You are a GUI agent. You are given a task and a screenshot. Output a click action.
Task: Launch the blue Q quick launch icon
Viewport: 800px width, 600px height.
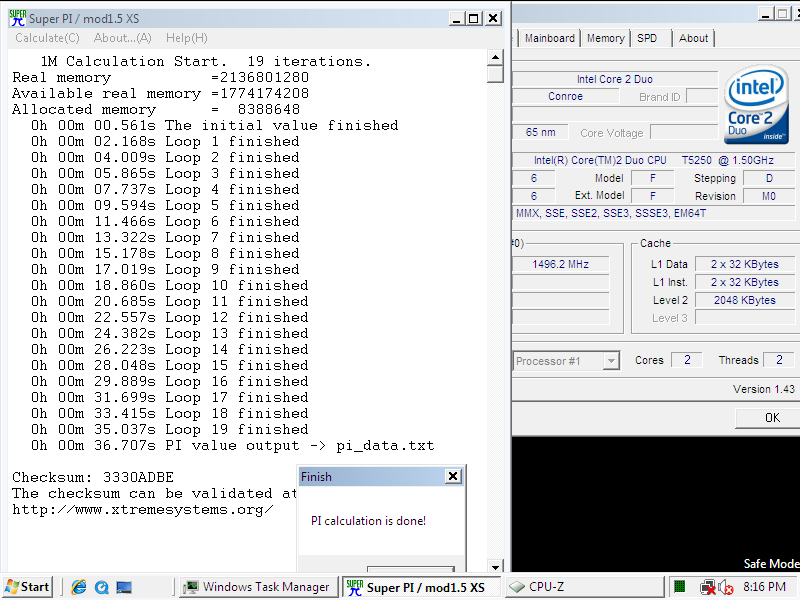(x=102, y=587)
